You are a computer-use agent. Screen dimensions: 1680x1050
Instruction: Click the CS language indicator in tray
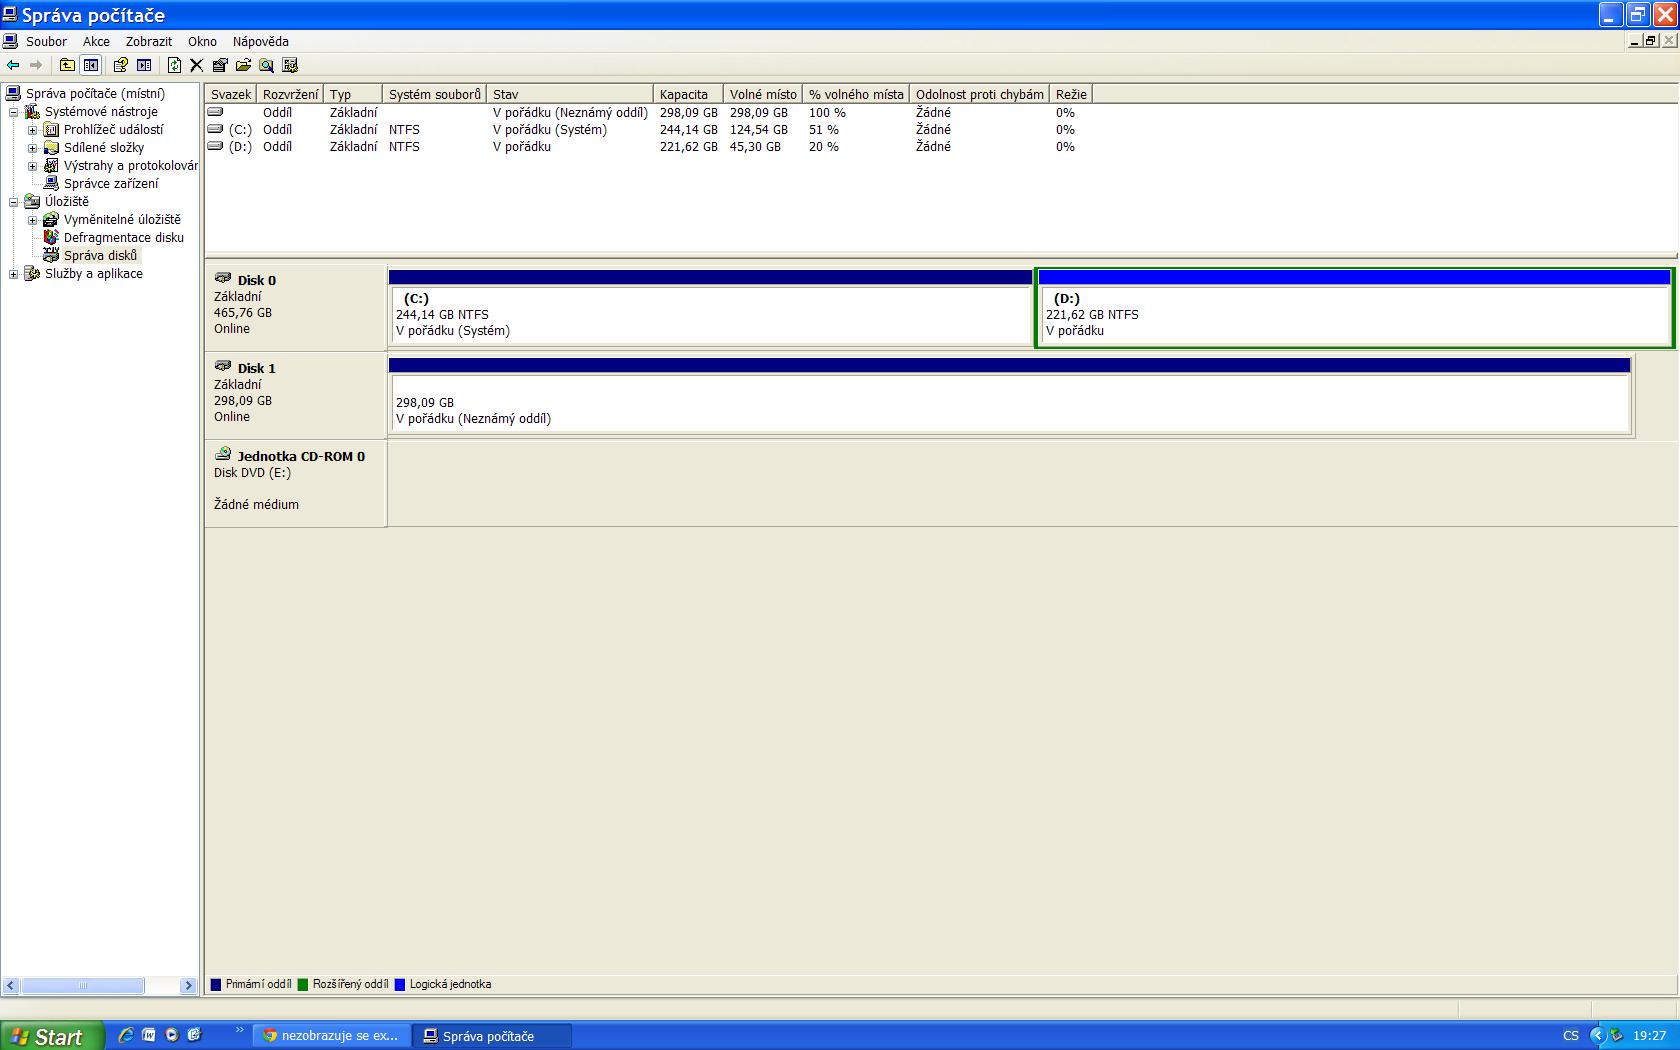click(x=1571, y=1036)
